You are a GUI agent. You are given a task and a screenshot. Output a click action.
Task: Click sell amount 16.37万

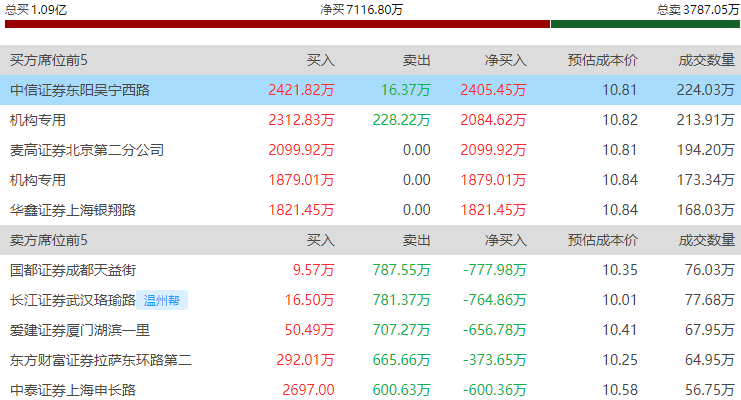tap(405, 90)
